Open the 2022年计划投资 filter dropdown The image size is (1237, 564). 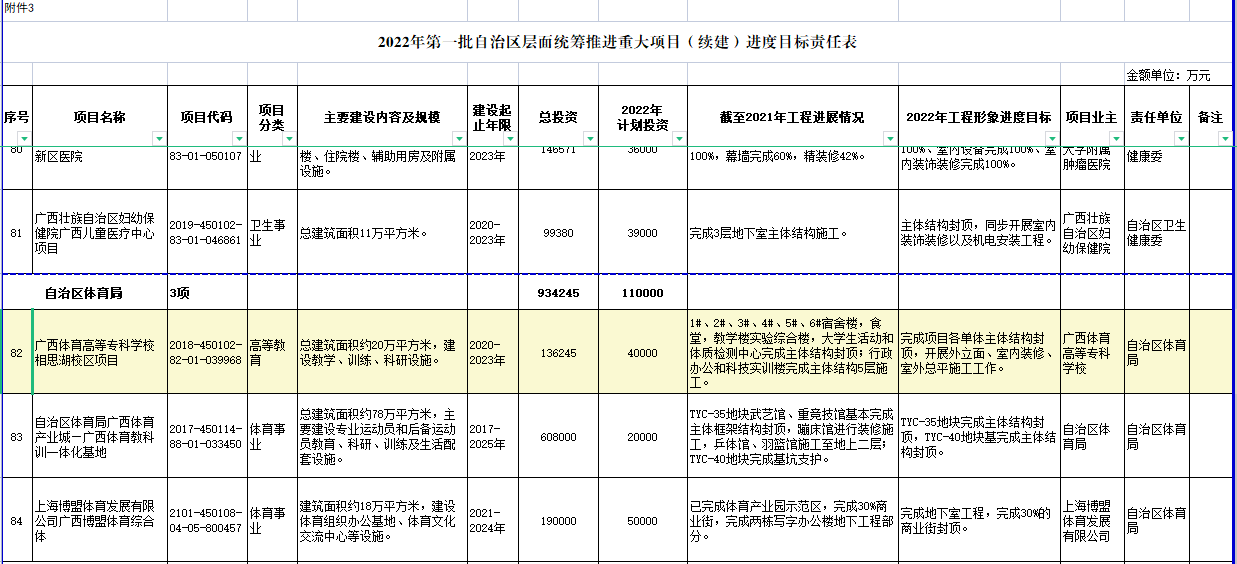click(x=678, y=138)
